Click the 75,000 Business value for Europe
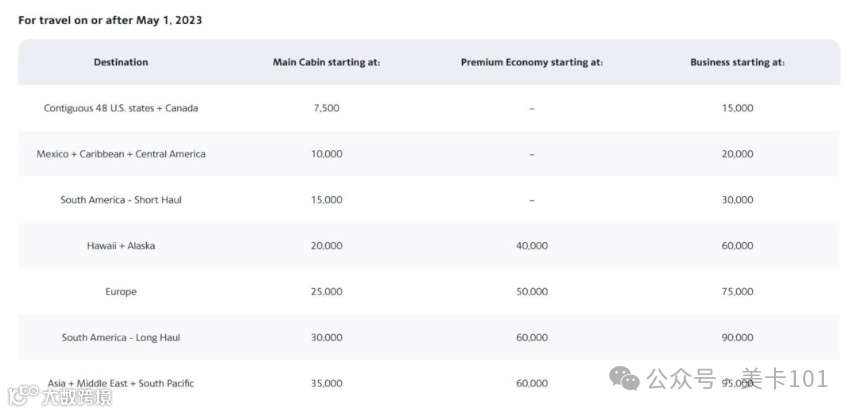Viewport: 856px width, 413px height. coord(737,292)
